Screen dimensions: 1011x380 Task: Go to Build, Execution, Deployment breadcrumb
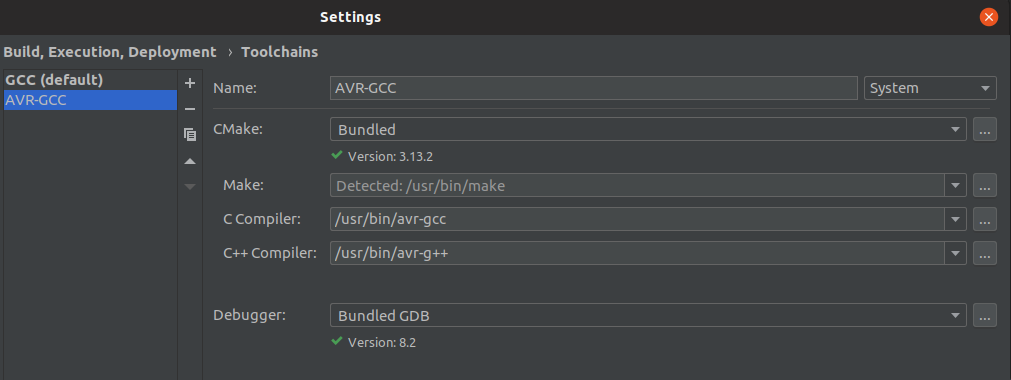[x=110, y=52]
